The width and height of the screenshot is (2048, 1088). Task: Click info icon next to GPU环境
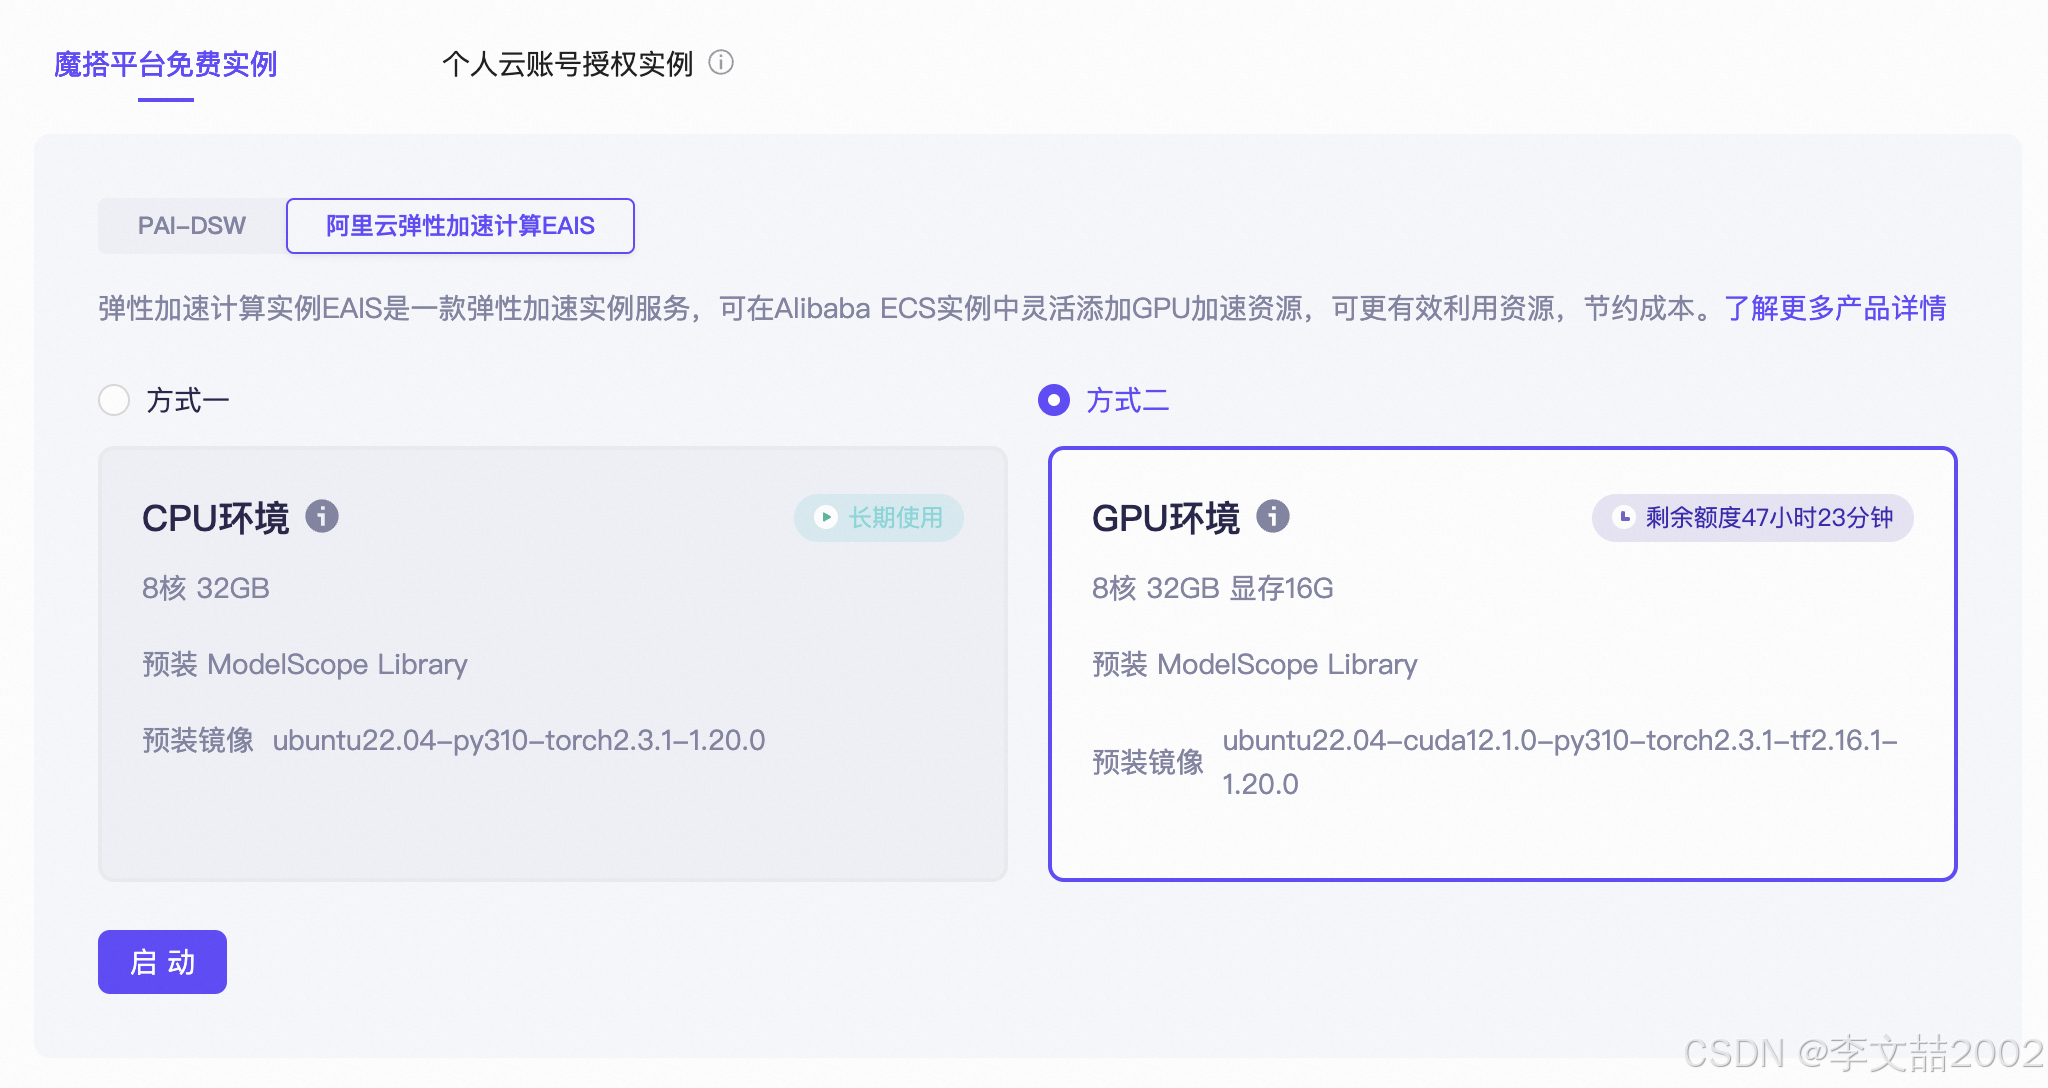coord(1273,516)
